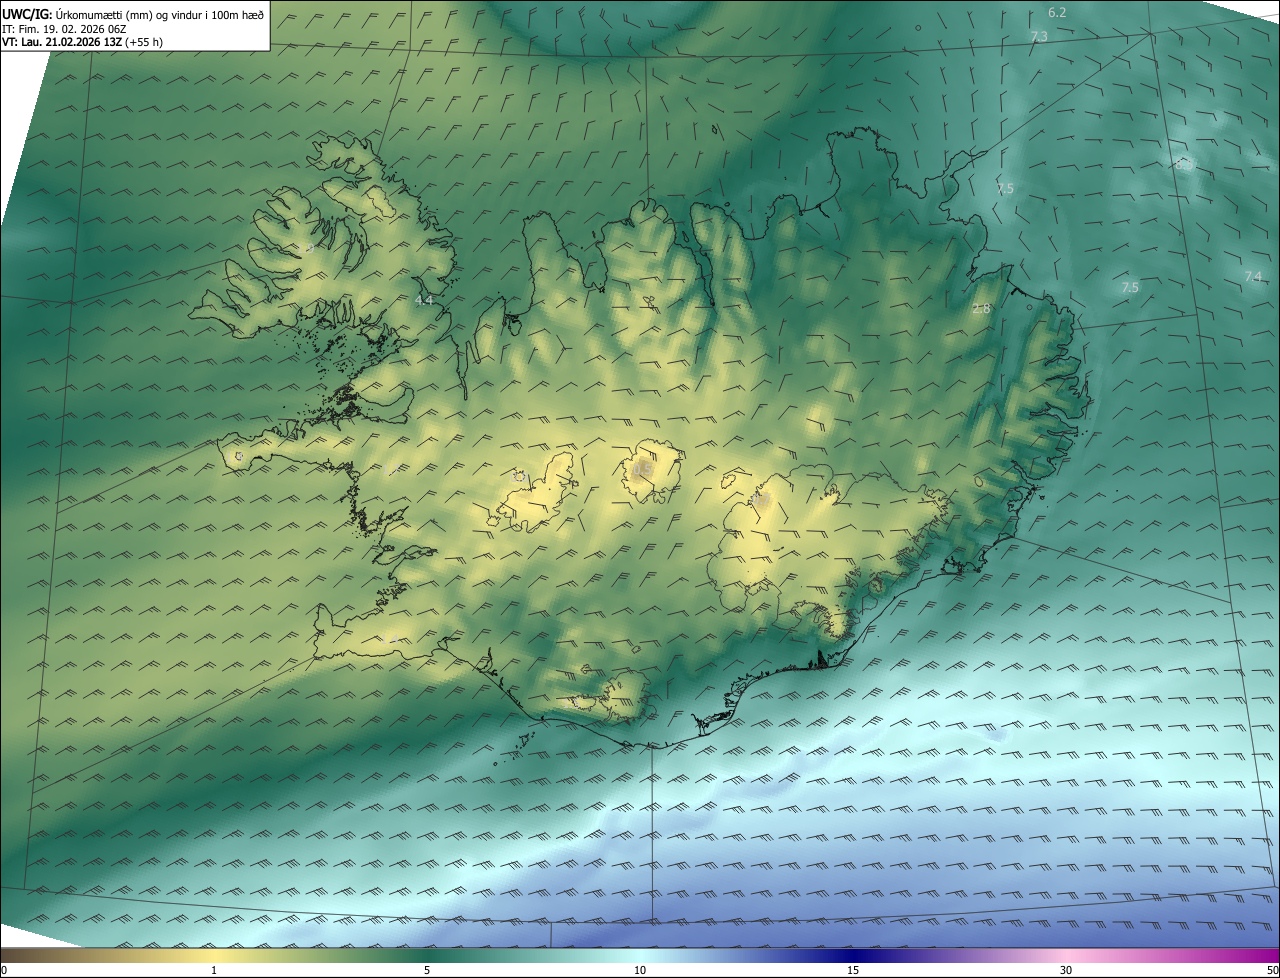Click the '5' label on the color scale
This screenshot has width=1280, height=978.
click(x=427, y=970)
